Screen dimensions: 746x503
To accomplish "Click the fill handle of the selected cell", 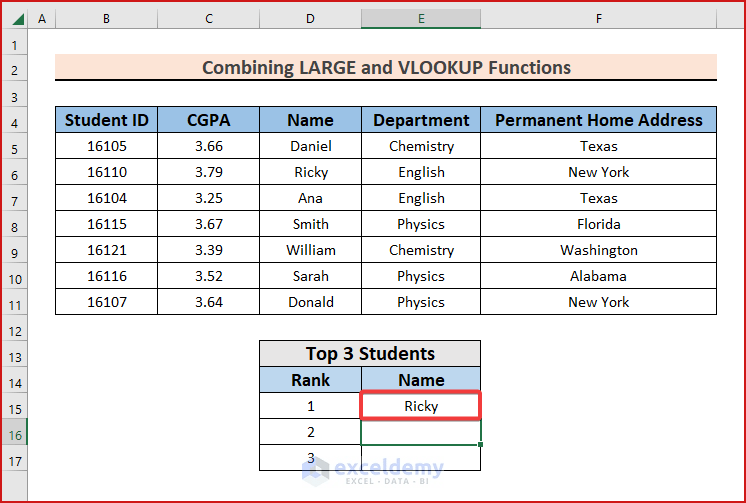I will [481, 444].
